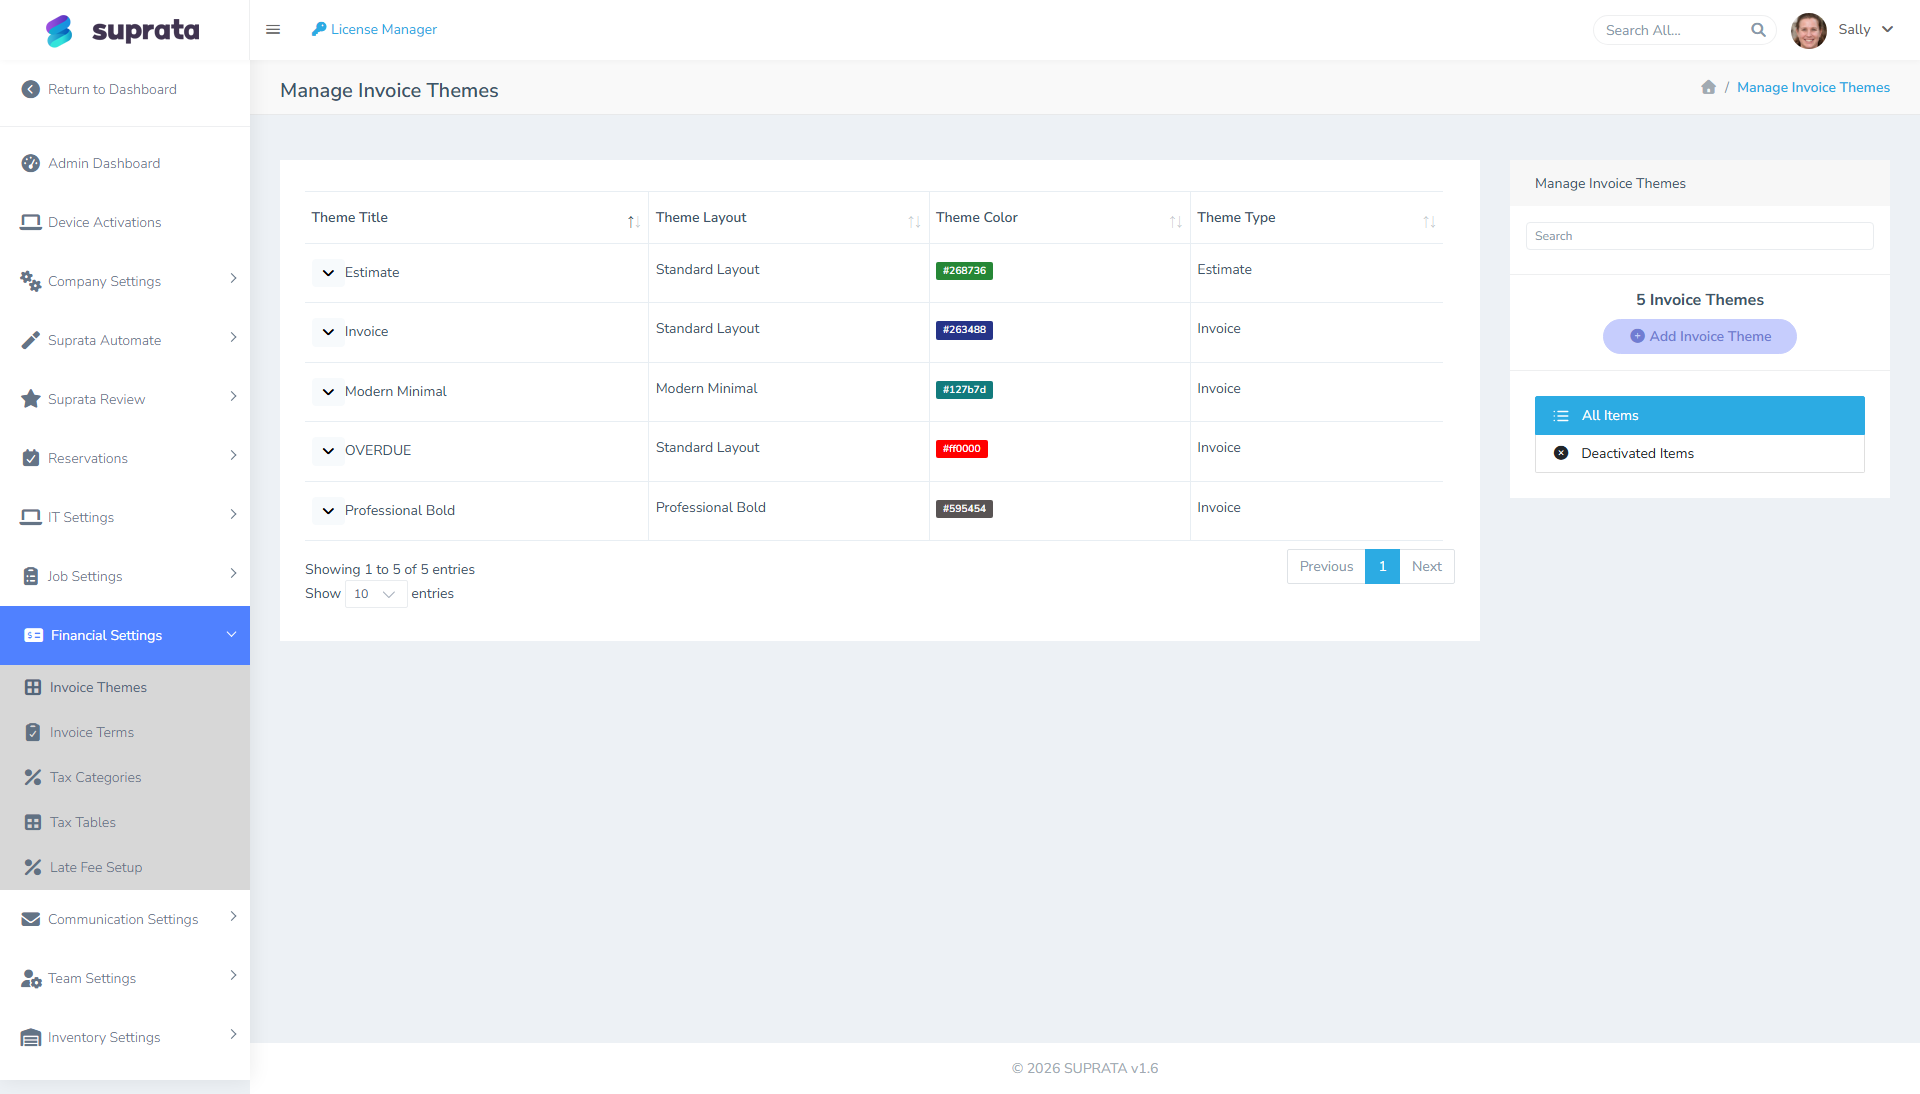Click the Previous page button

(x=1326, y=566)
